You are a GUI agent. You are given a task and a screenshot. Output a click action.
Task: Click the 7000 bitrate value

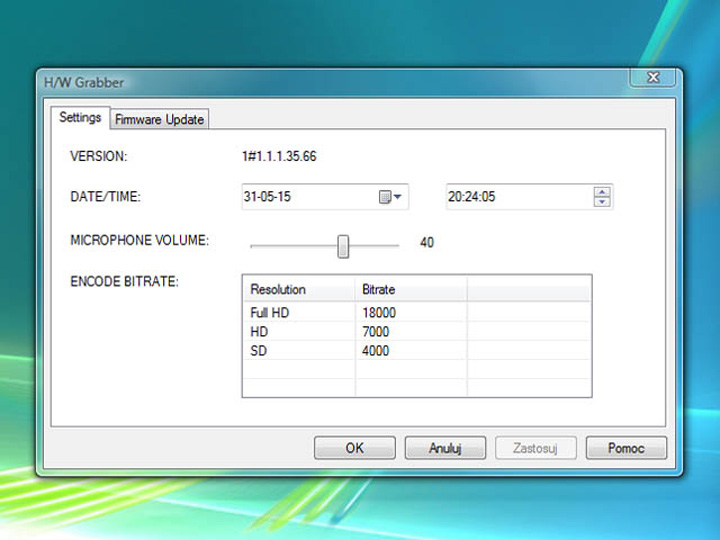pos(376,332)
